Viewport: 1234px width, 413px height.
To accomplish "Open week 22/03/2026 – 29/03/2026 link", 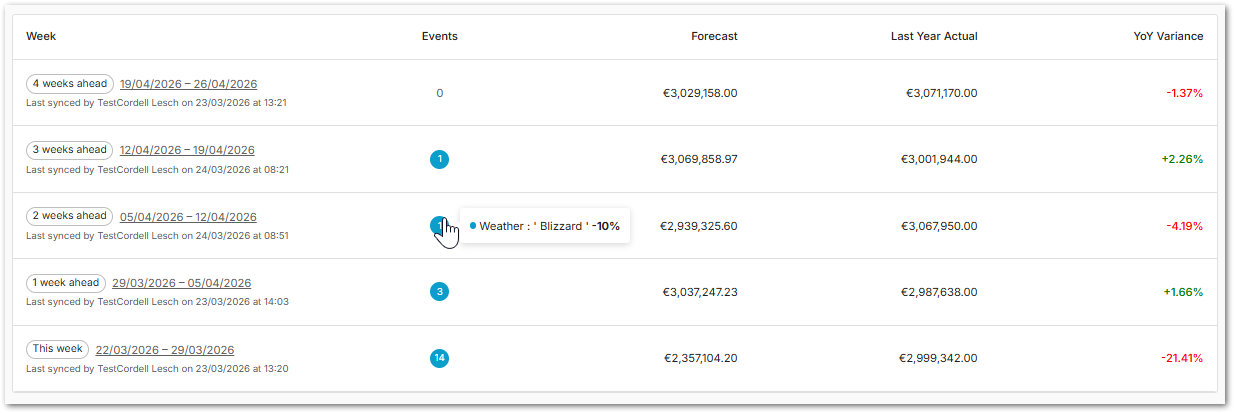I will point(165,350).
